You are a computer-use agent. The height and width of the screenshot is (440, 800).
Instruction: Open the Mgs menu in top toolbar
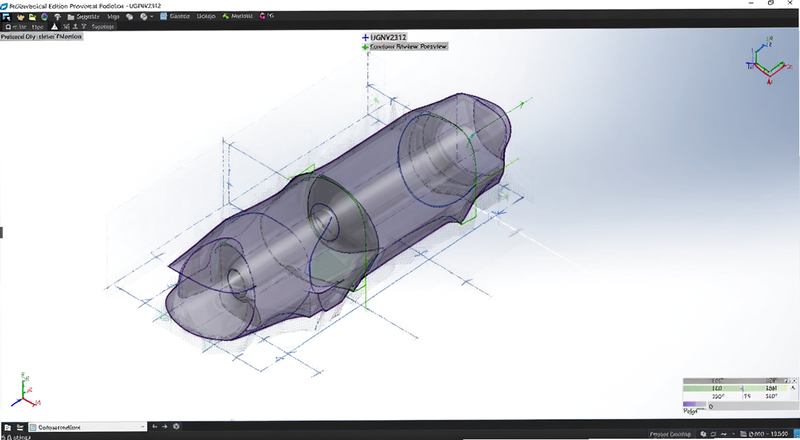(x=113, y=16)
